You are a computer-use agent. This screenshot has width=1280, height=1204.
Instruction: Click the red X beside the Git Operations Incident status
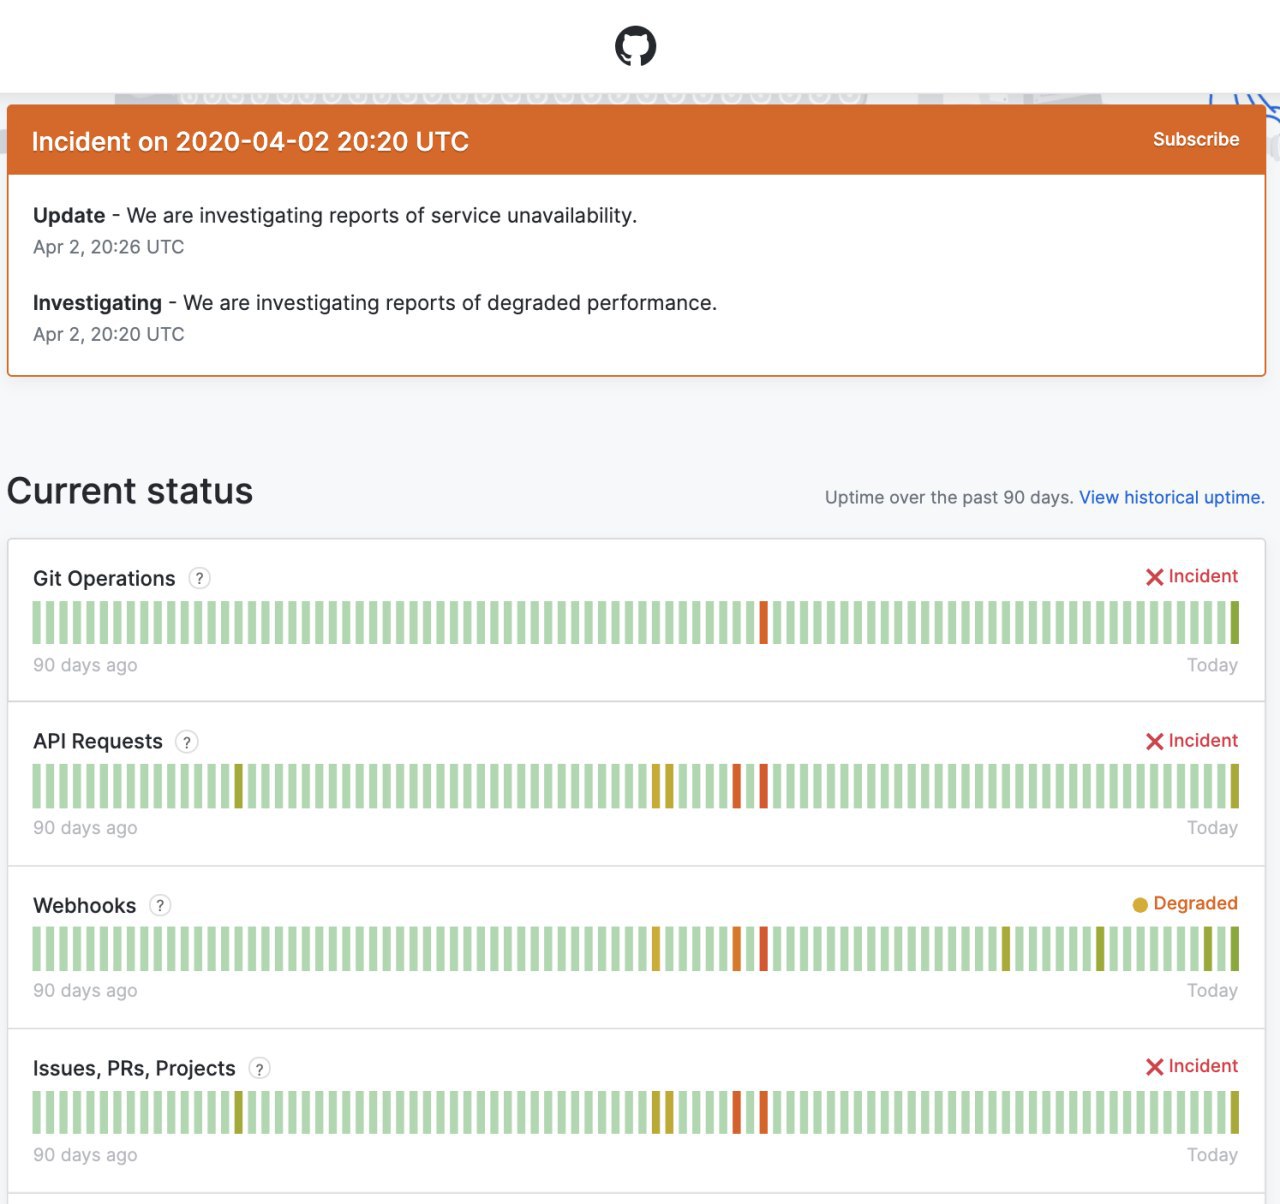coord(1154,577)
